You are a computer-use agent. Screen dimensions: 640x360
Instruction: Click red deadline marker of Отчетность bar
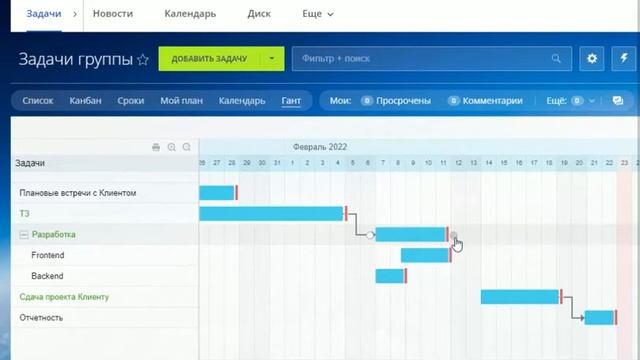point(616,318)
